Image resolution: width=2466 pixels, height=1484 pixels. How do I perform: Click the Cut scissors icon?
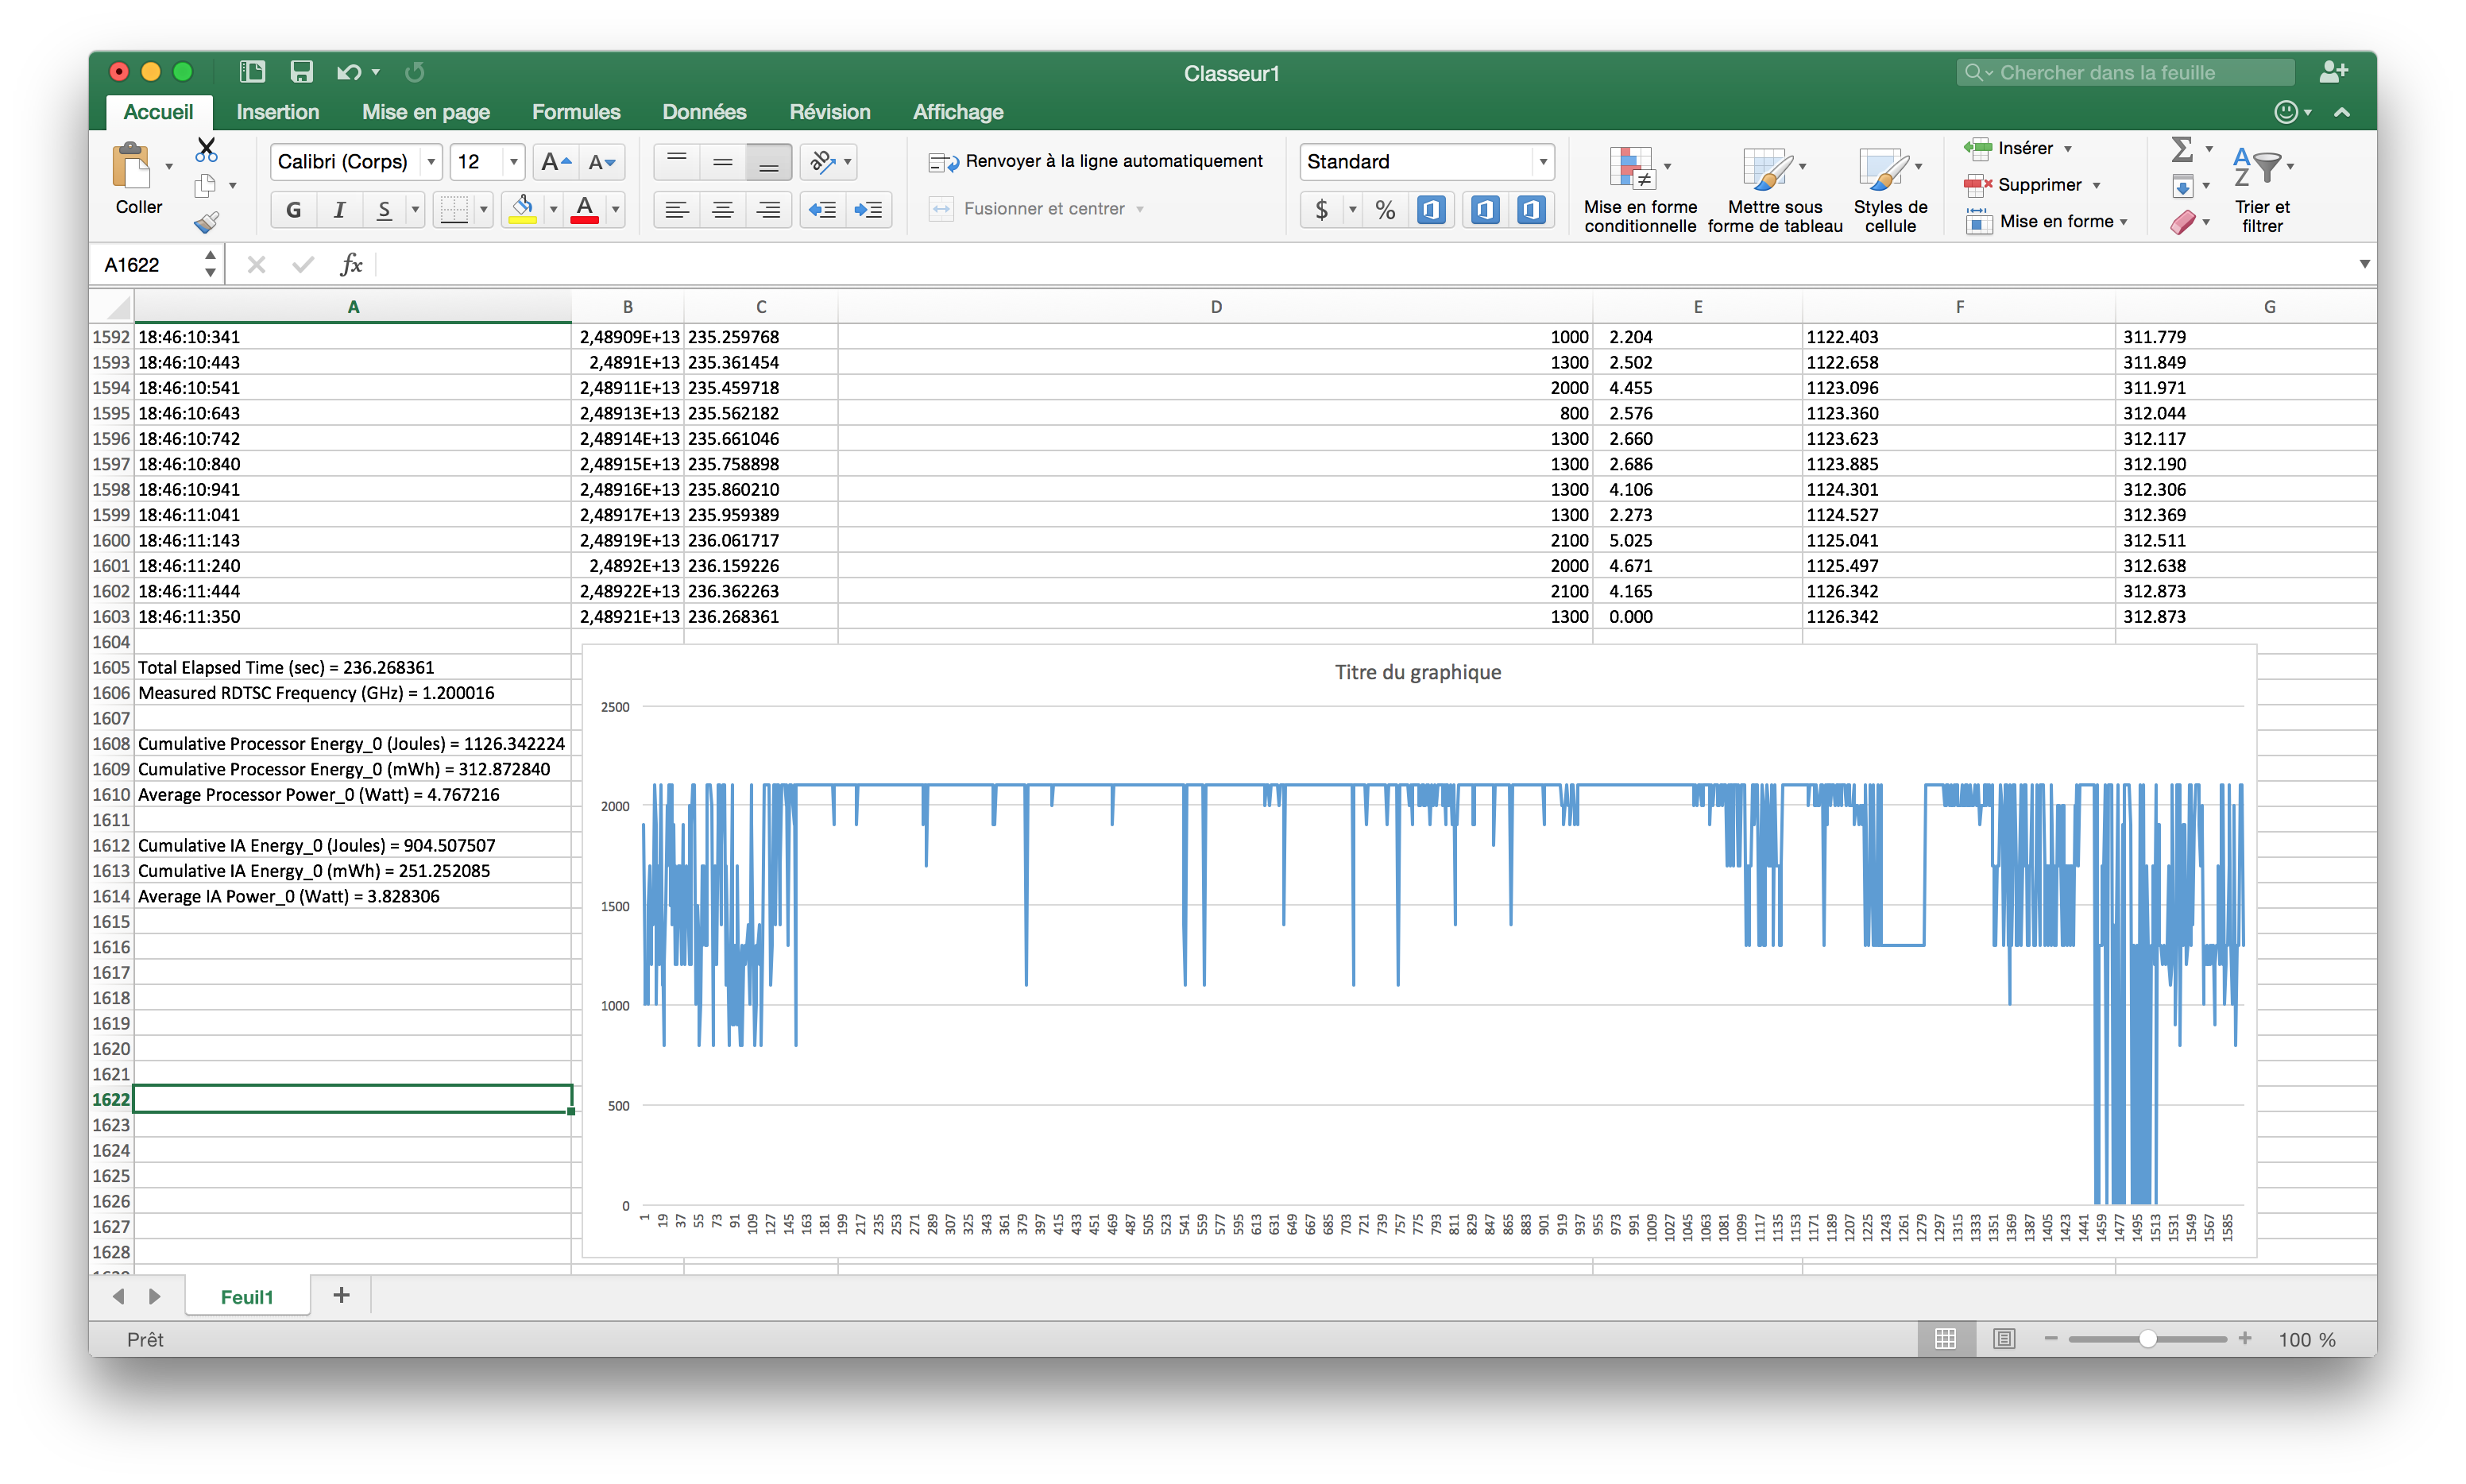click(206, 150)
